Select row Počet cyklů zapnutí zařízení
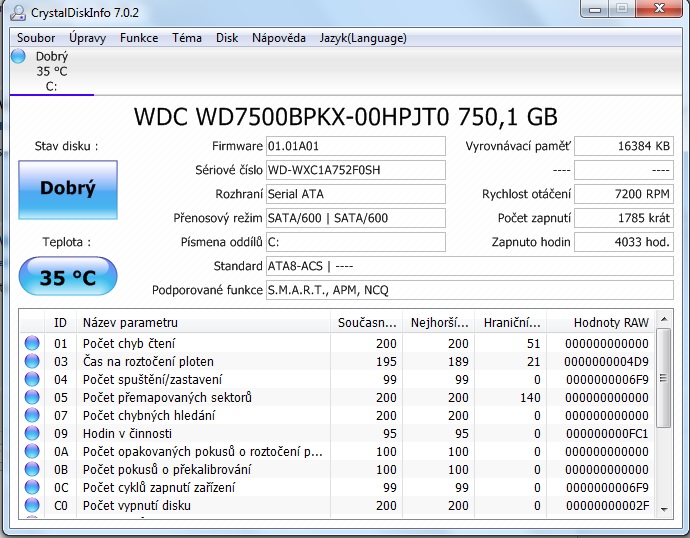This screenshot has width=690, height=538. (x=337, y=487)
